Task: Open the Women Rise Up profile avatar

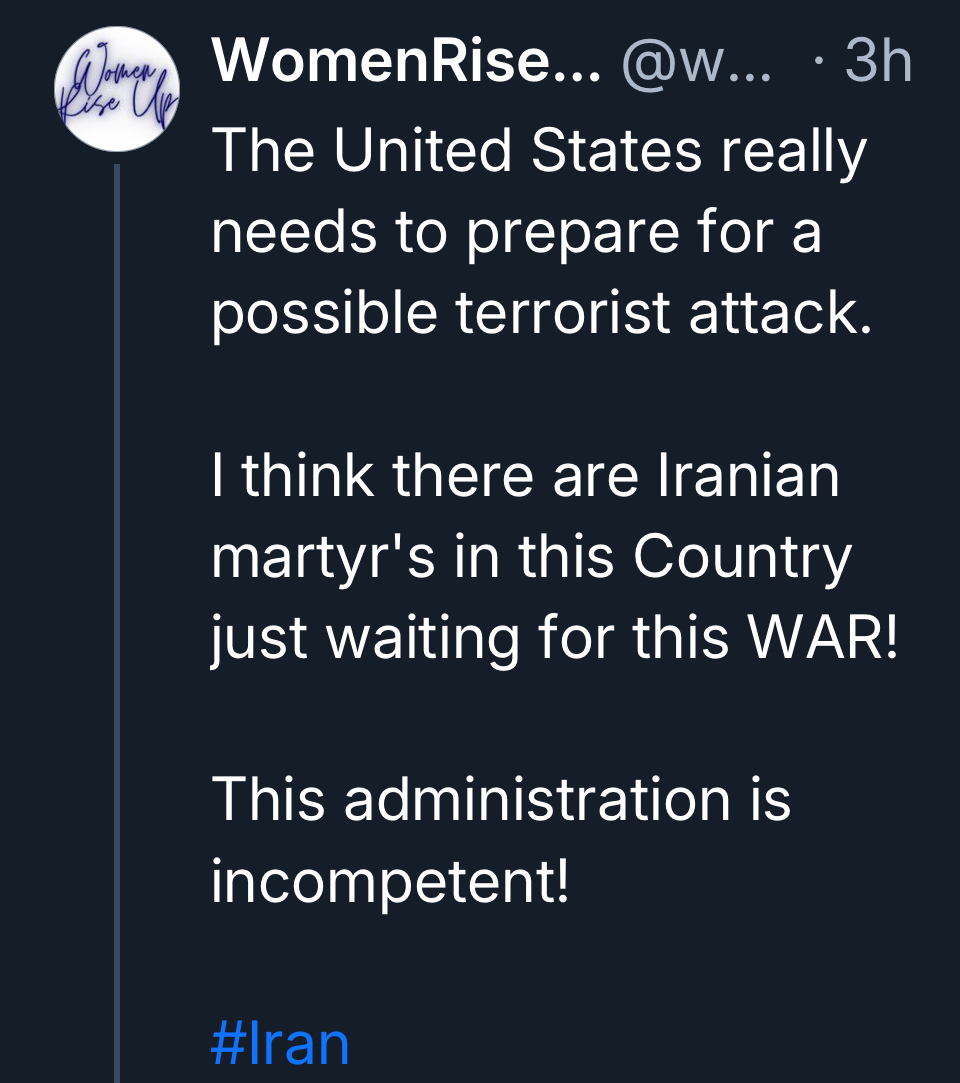Action: coord(115,89)
